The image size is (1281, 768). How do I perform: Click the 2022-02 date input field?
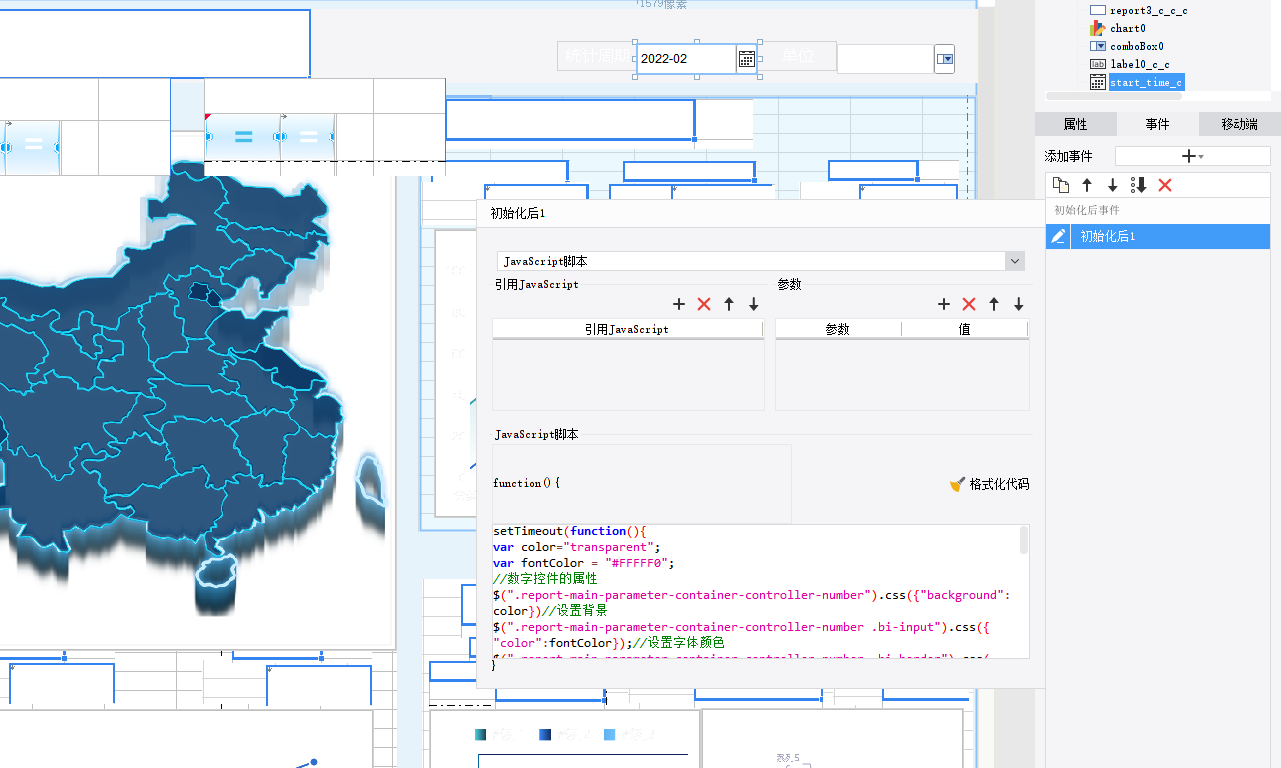click(x=686, y=59)
